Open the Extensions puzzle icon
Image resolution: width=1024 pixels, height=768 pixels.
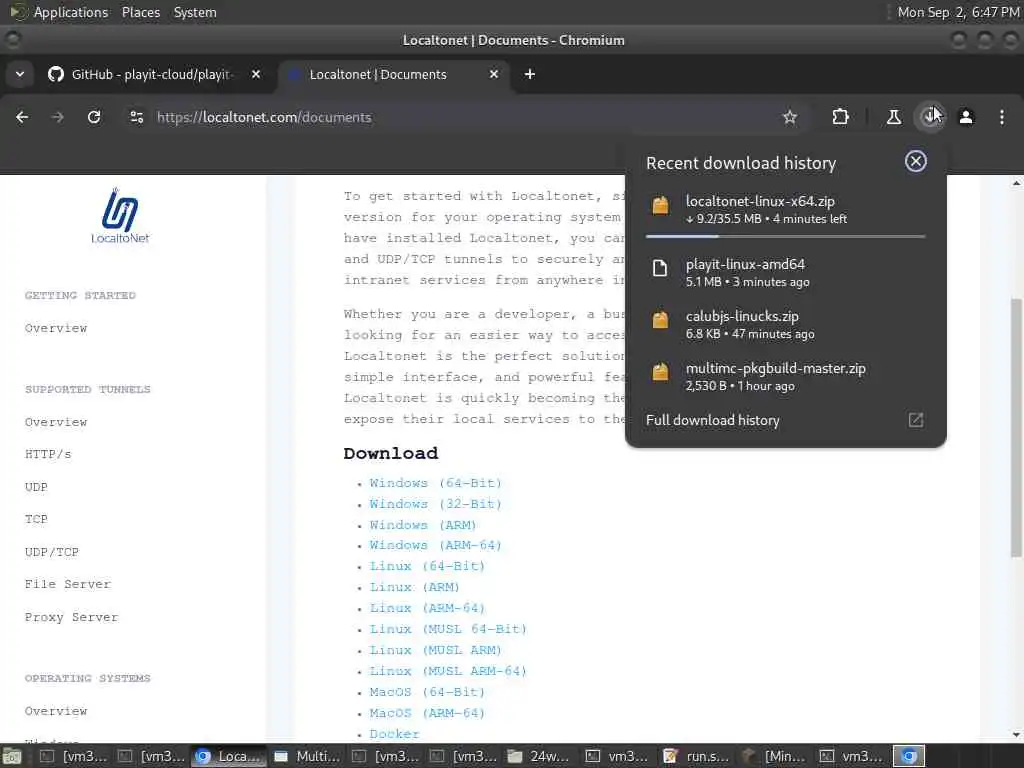(x=840, y=117)
